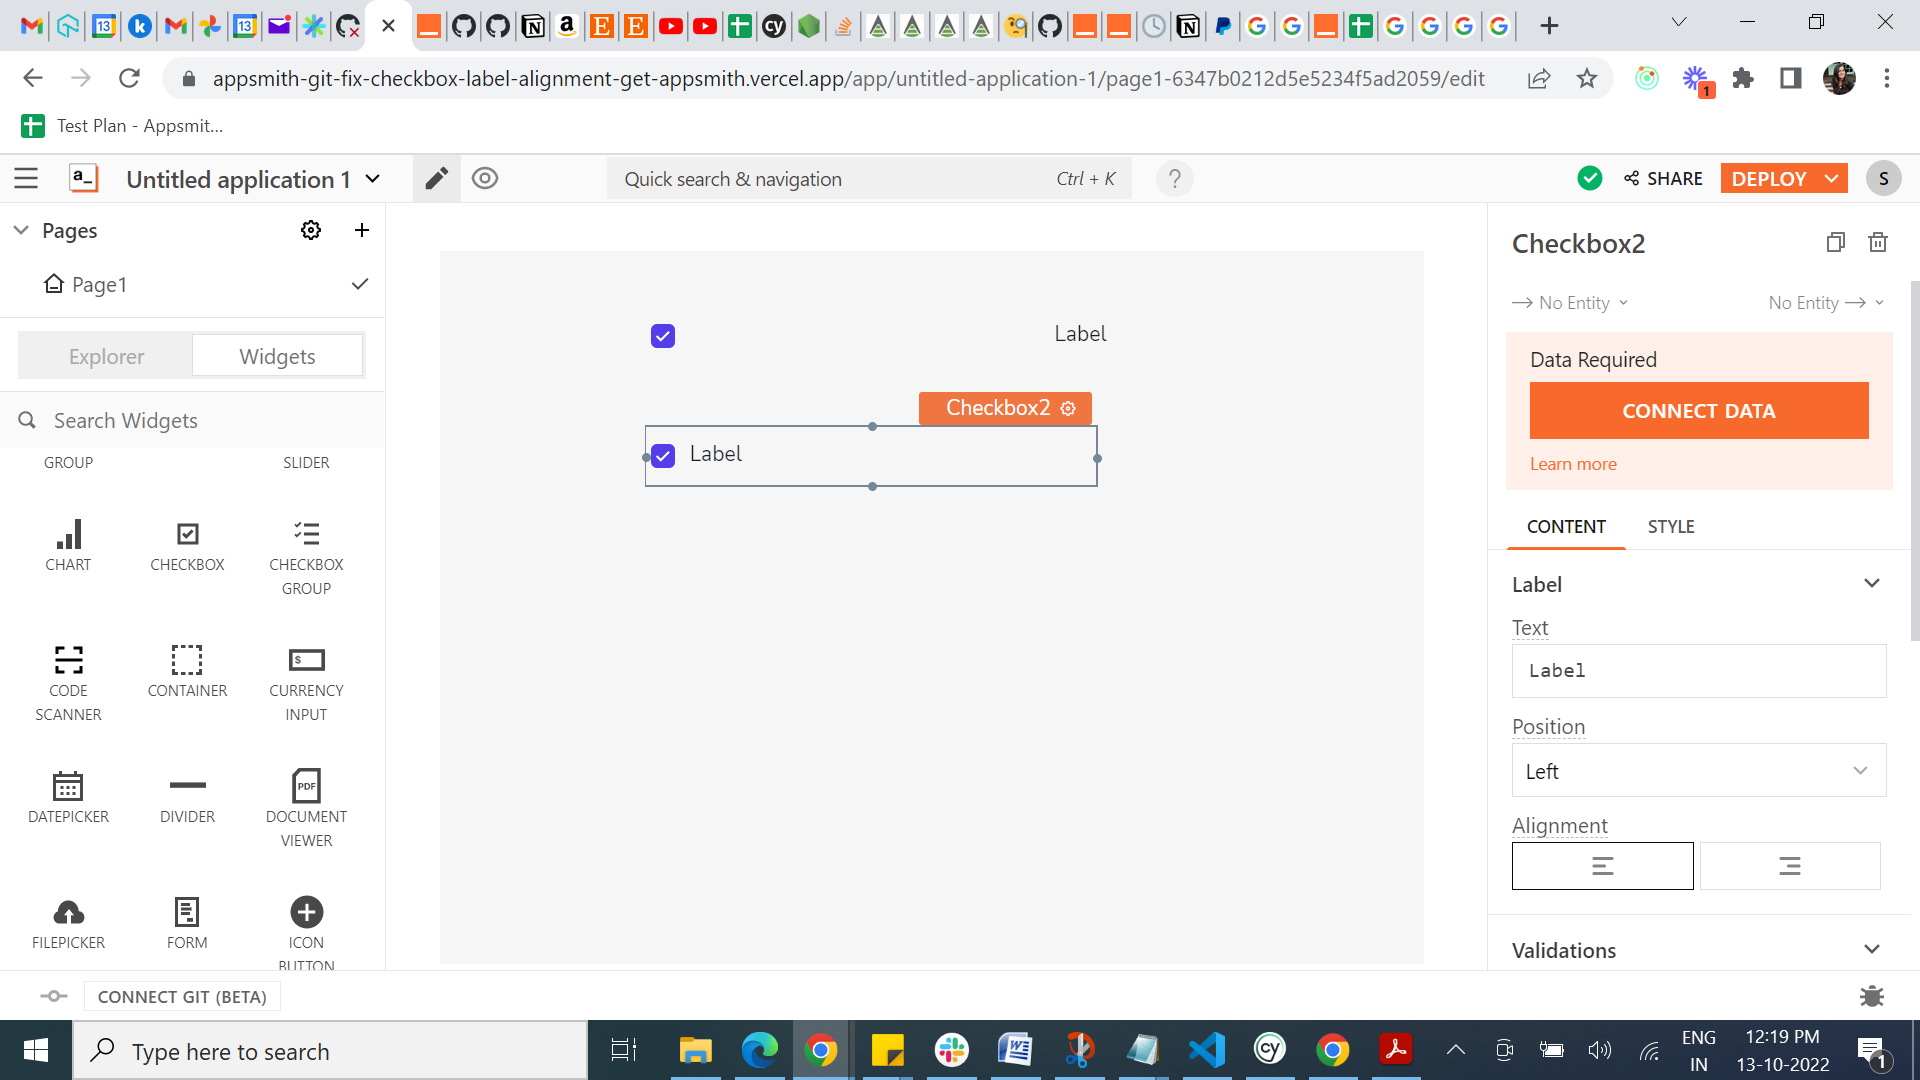Delete Checkbox2 with the trash icon
Viewport: 1920px width, 1080px height.
(x=1878, y=242)
